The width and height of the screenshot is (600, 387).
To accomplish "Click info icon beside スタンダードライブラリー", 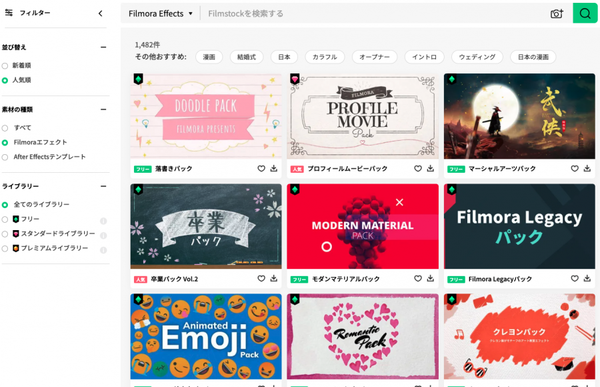I will point(103,235).
